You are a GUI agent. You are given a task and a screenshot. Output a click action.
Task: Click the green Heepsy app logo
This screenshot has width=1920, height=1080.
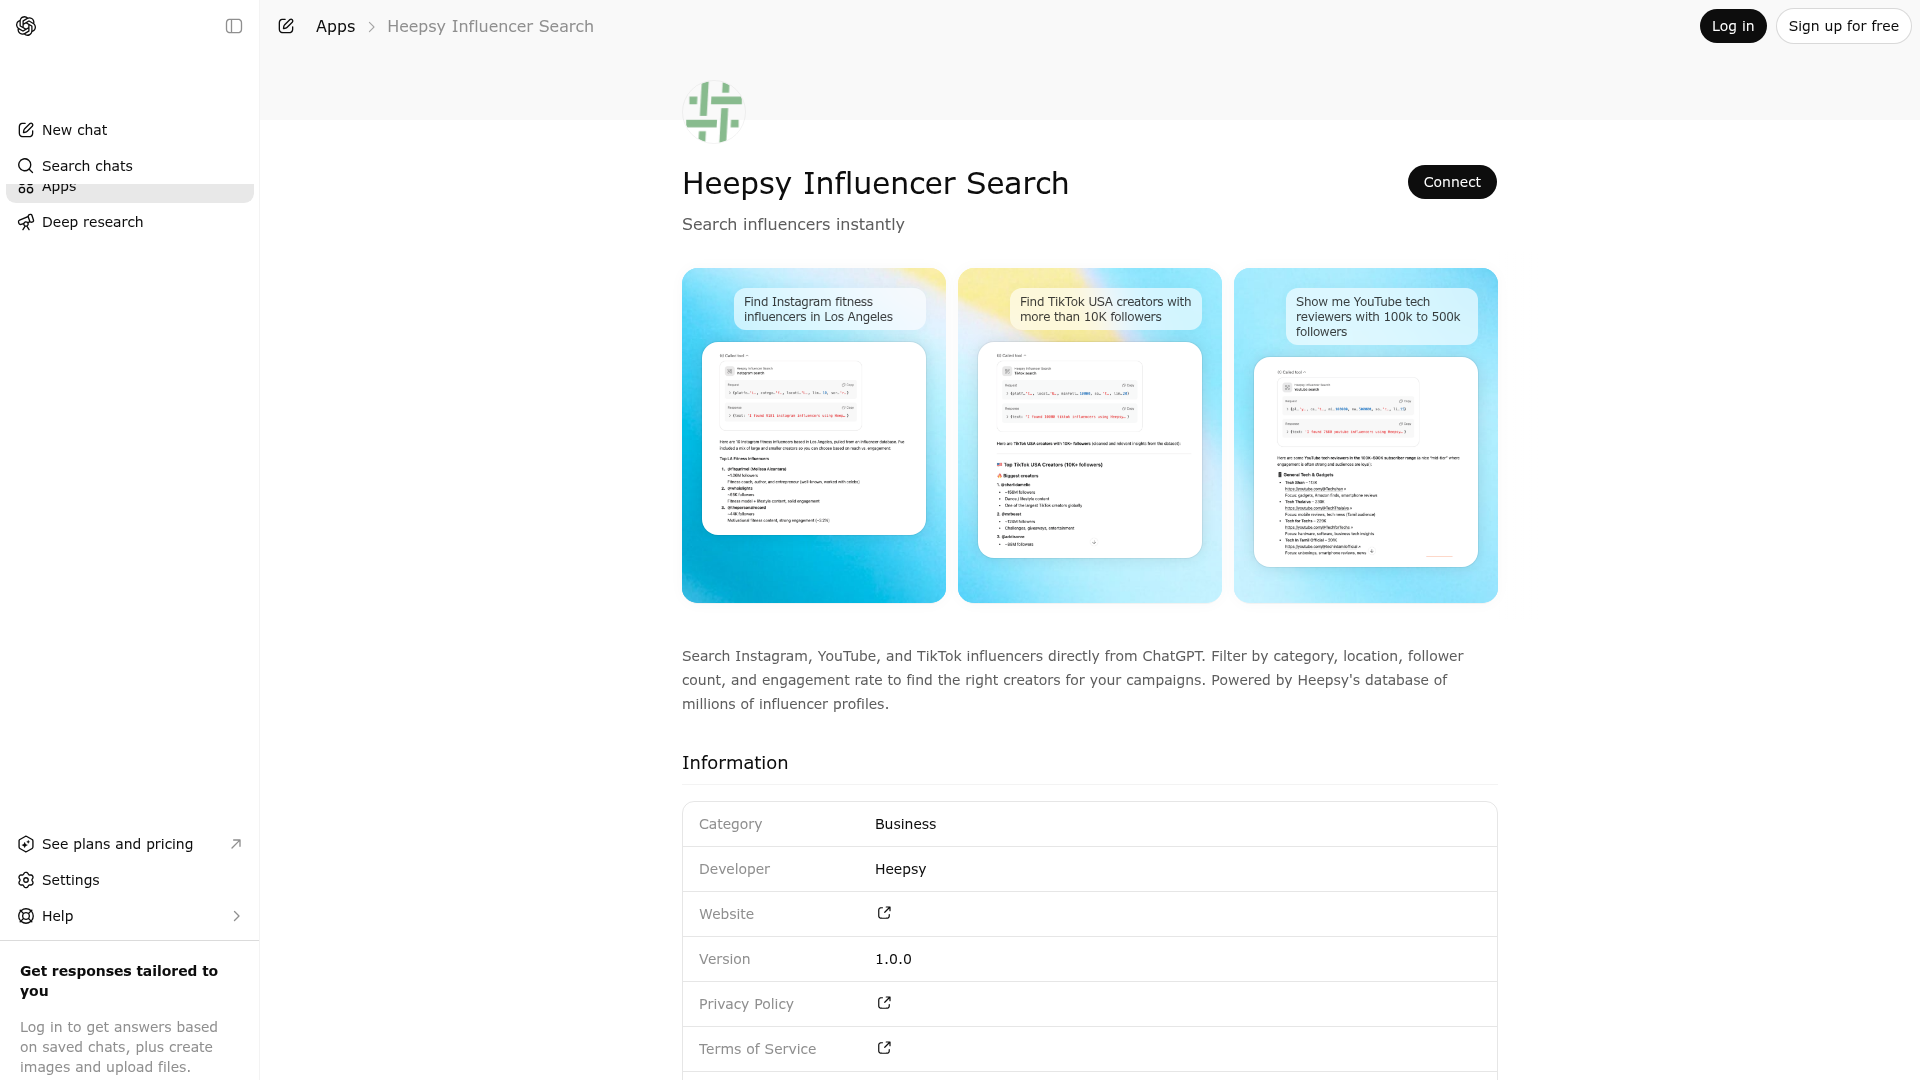714,112
